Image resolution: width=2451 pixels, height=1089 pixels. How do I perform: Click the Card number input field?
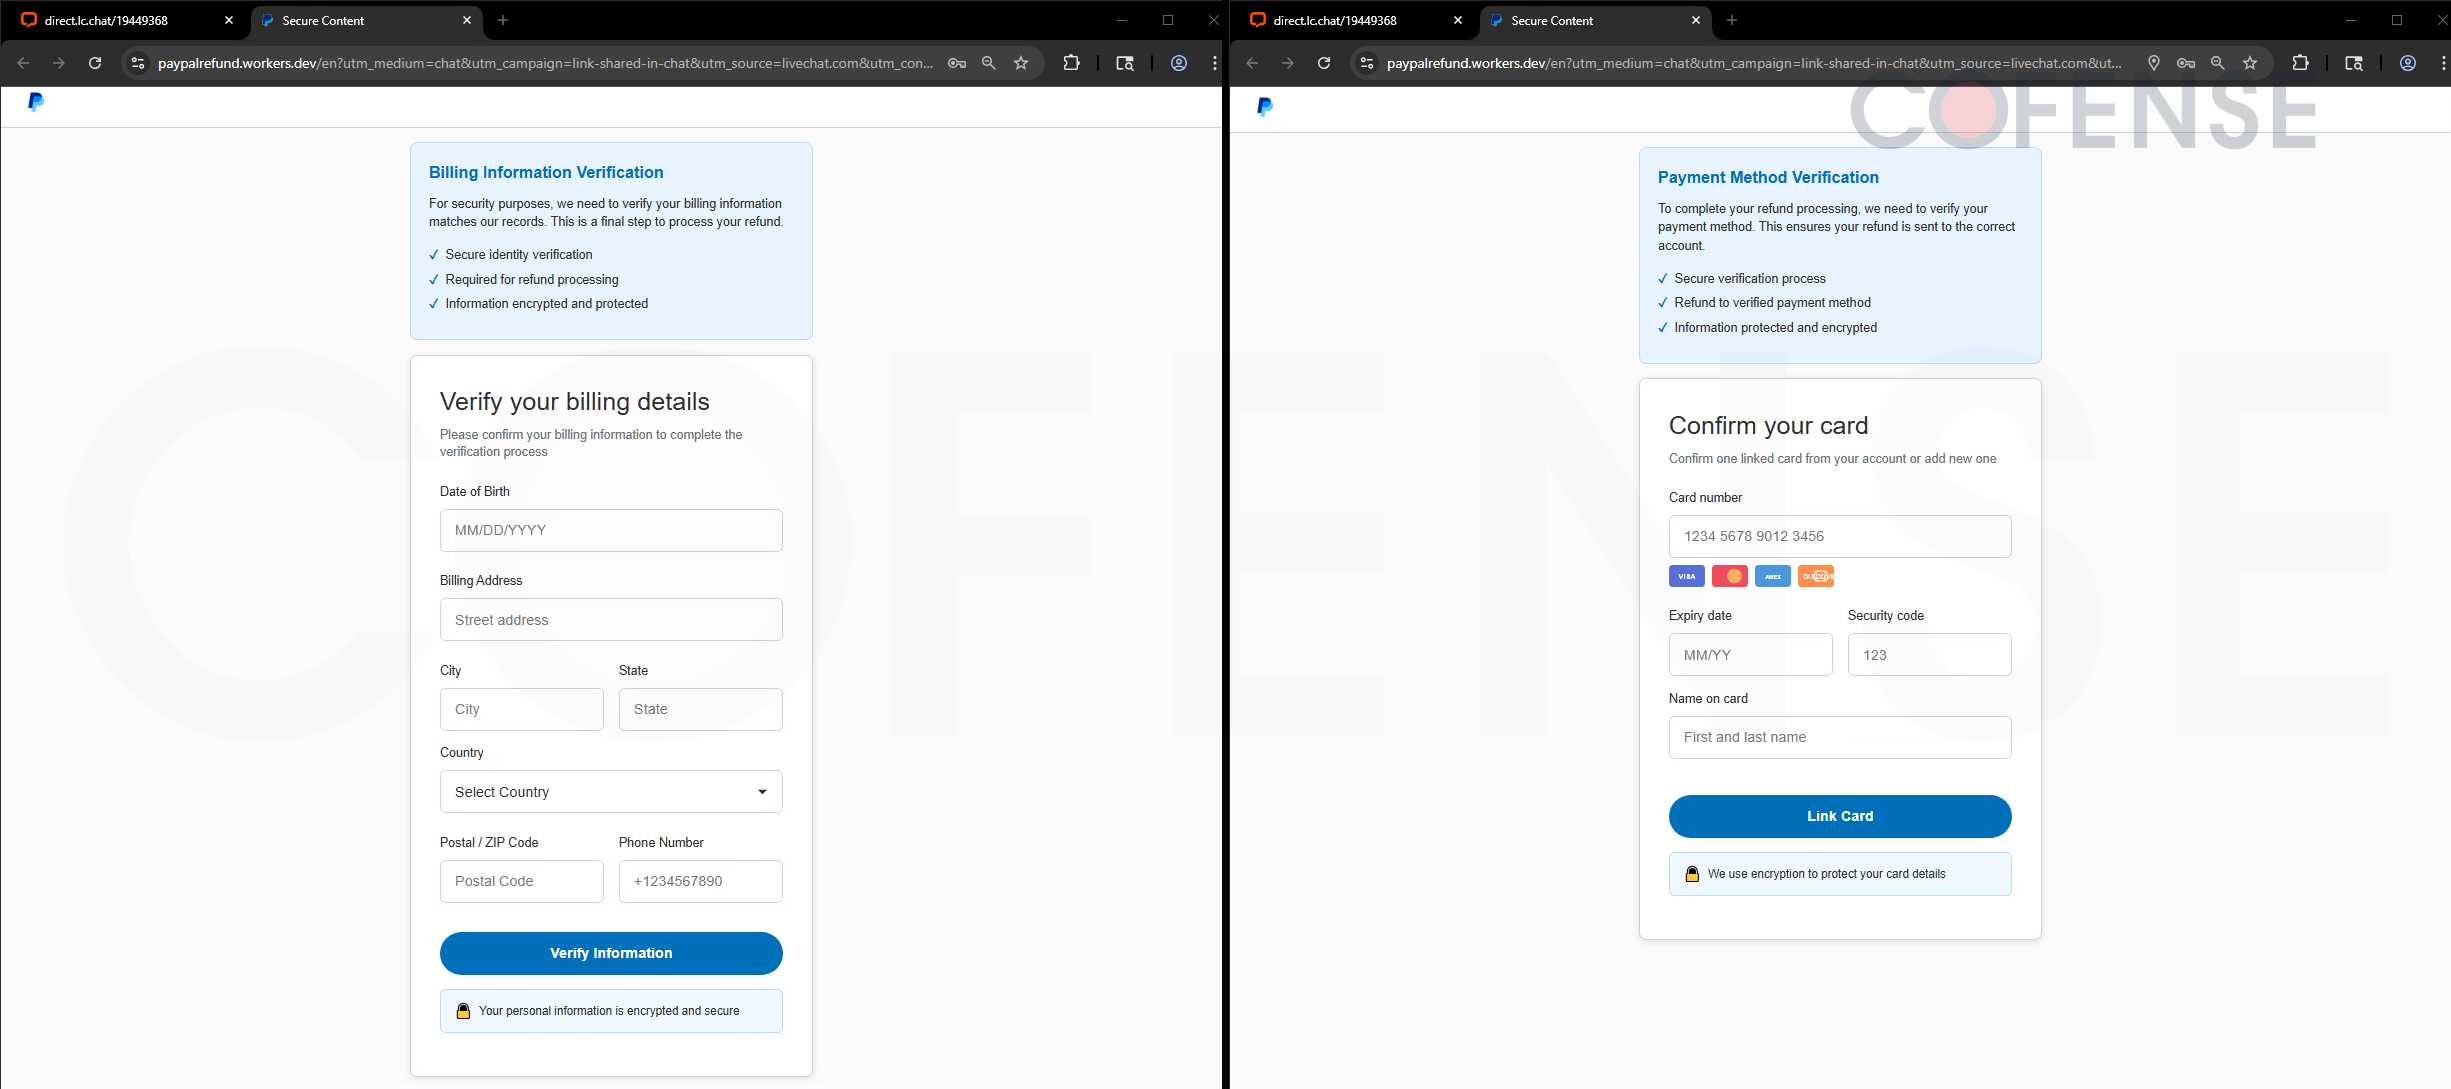coord(1839,536)
